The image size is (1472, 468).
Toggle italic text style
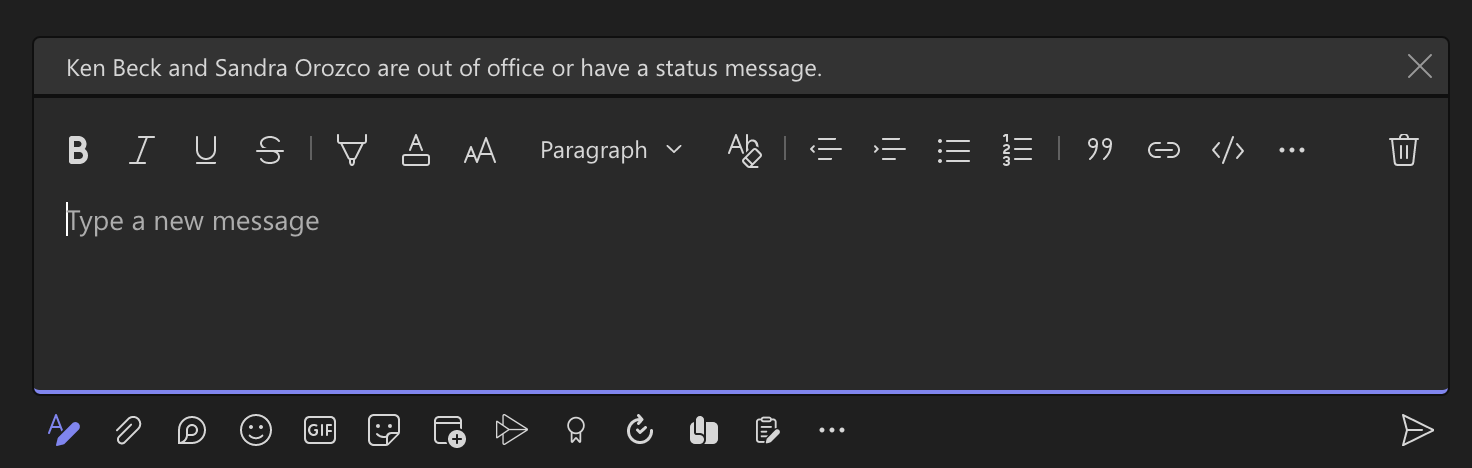tap(141, 151)
